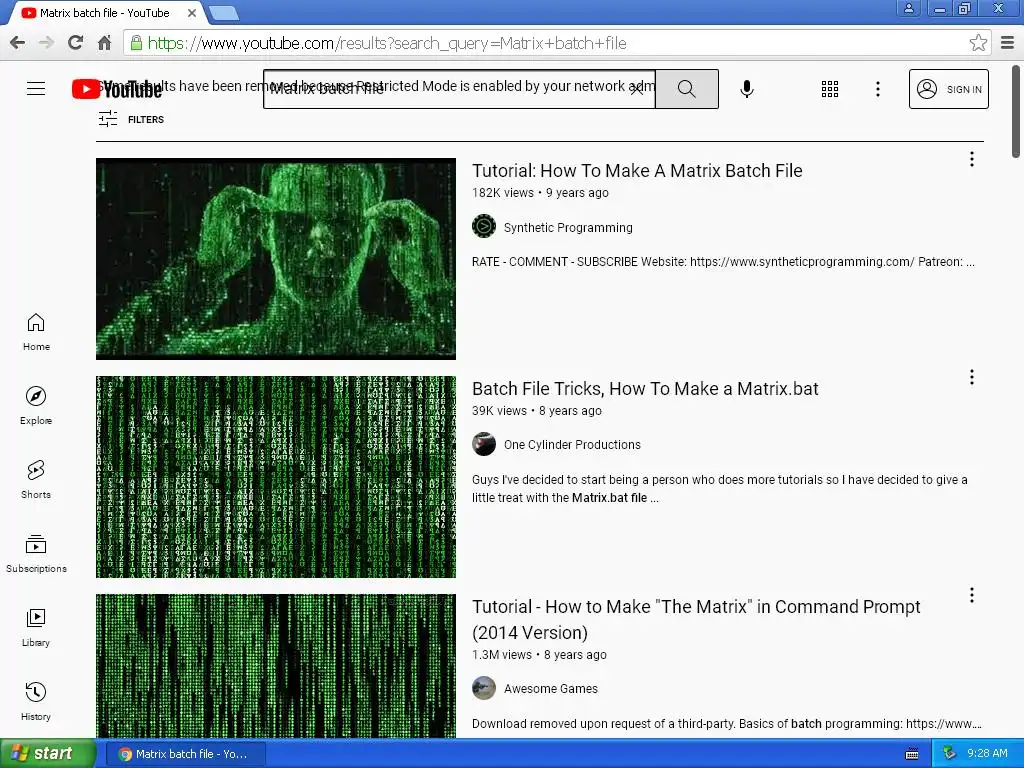Open settings three-dot menu beside Sign In
The width and height of the screenshot is (1024, 768).
click(x=878, y=89)
